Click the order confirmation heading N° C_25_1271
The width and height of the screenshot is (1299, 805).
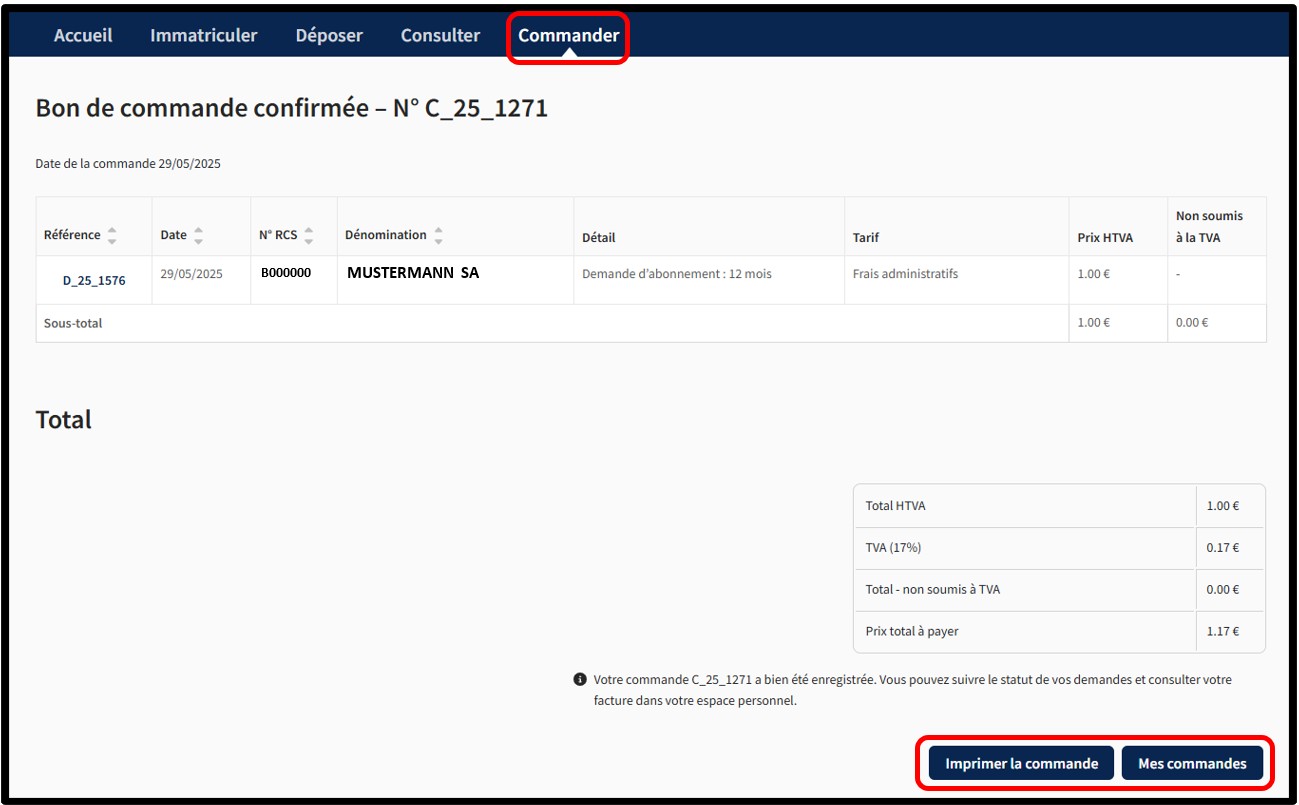pyautogui.click(x=291, y=109)
